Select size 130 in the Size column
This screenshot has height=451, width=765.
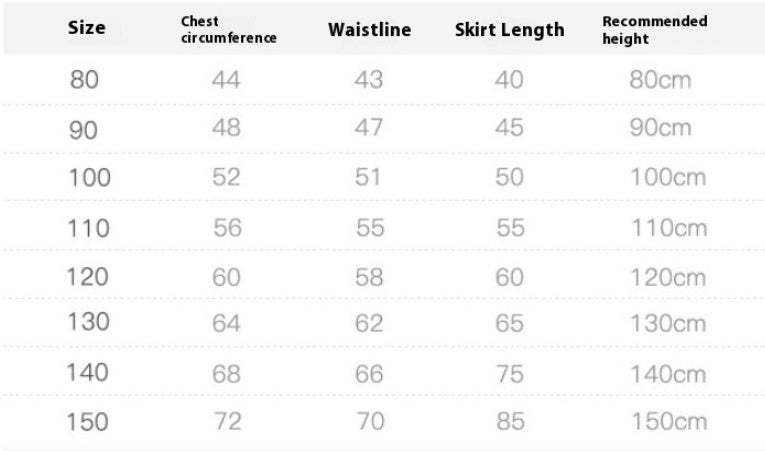(87, 324)
